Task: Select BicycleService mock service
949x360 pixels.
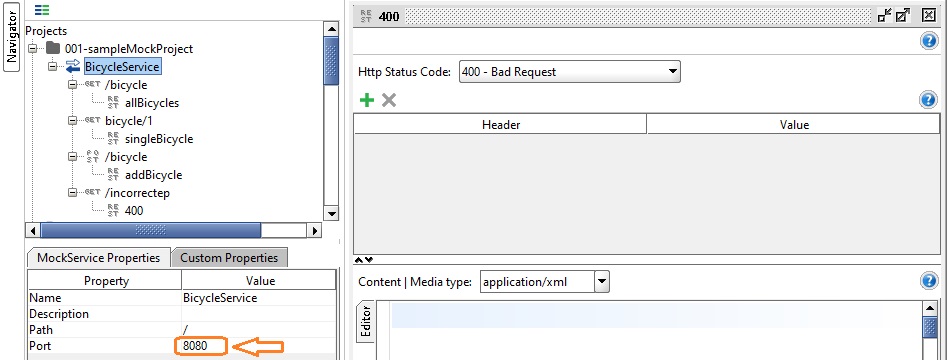Action: [x=122, y=67]
